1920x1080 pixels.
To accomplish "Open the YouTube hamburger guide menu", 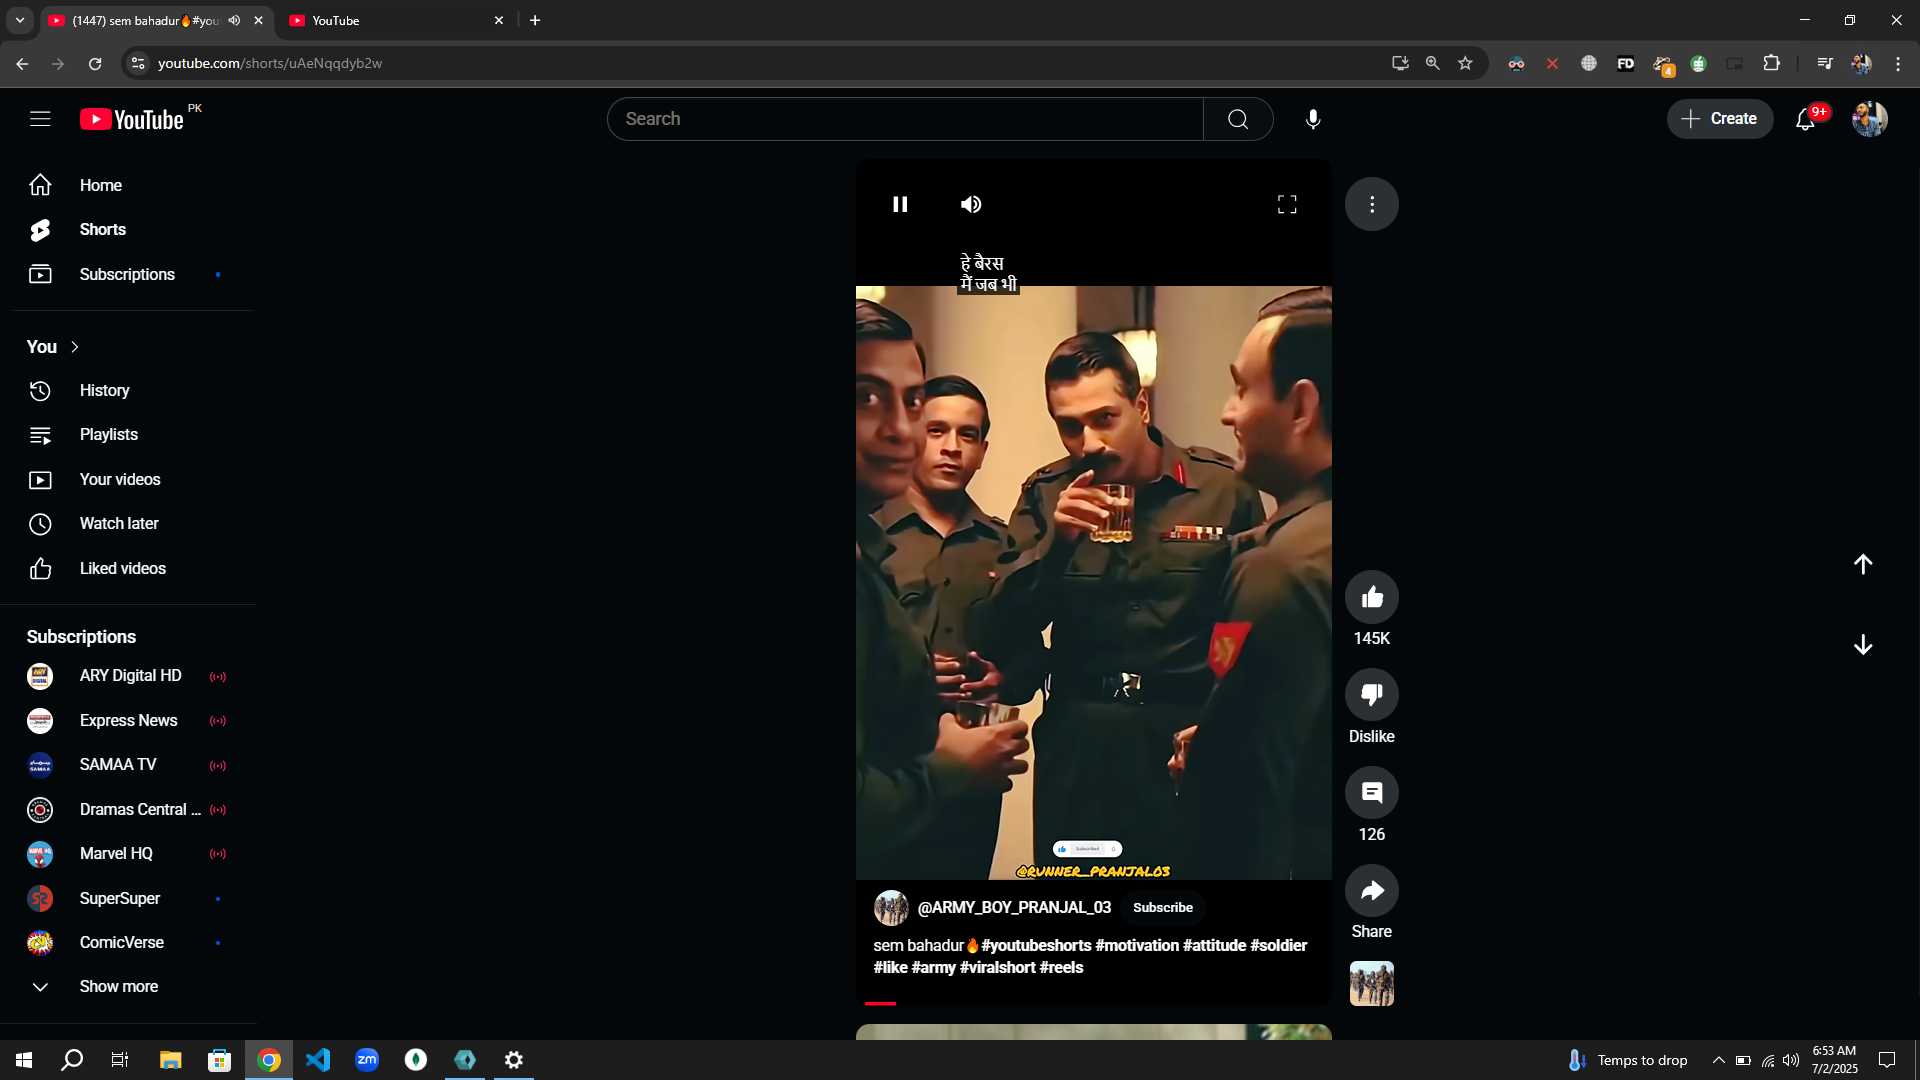I will click(x=40, y=119).
